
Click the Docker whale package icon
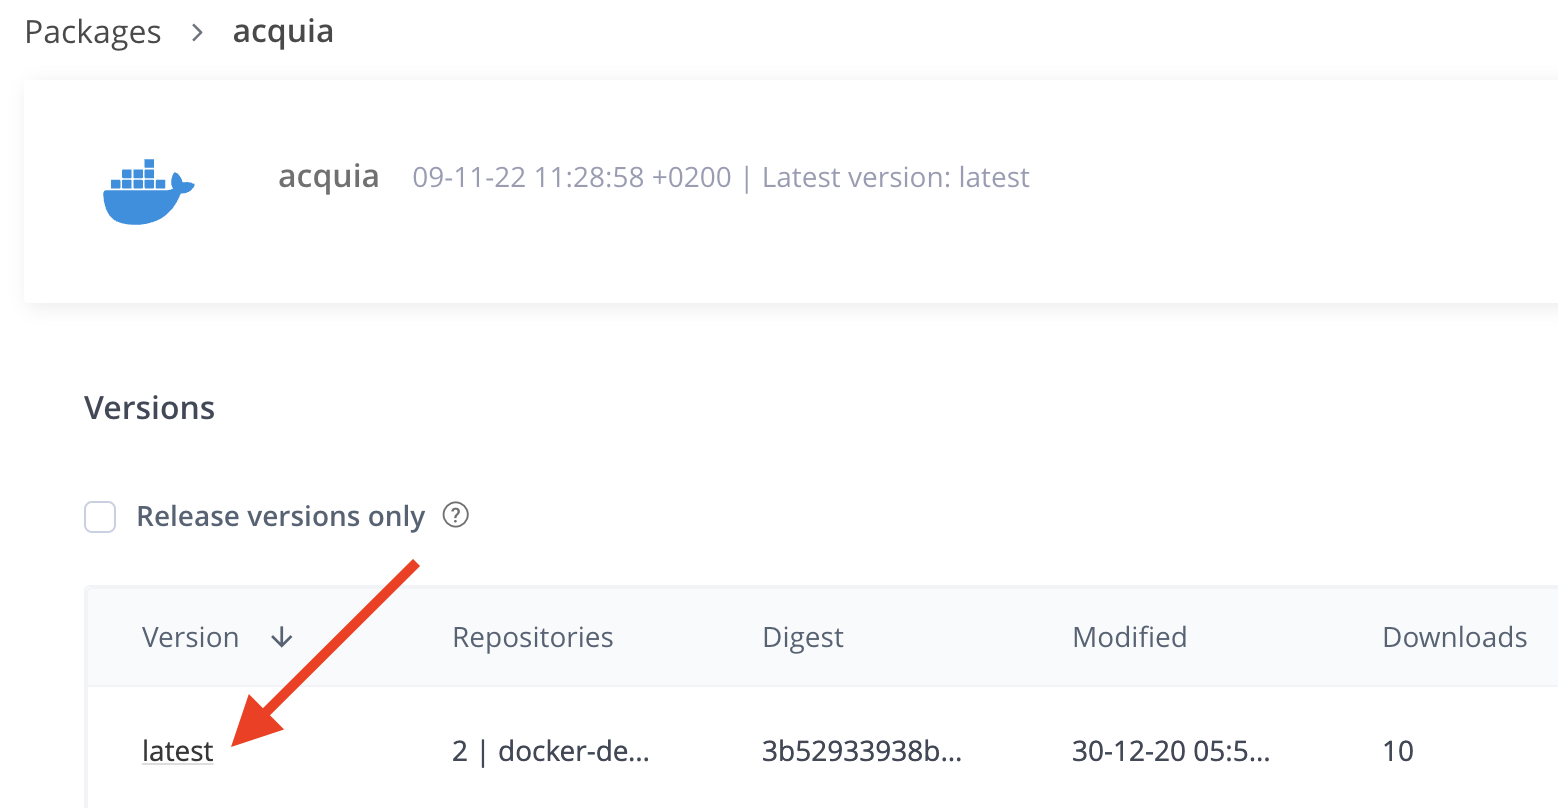(x=148, y=191)
